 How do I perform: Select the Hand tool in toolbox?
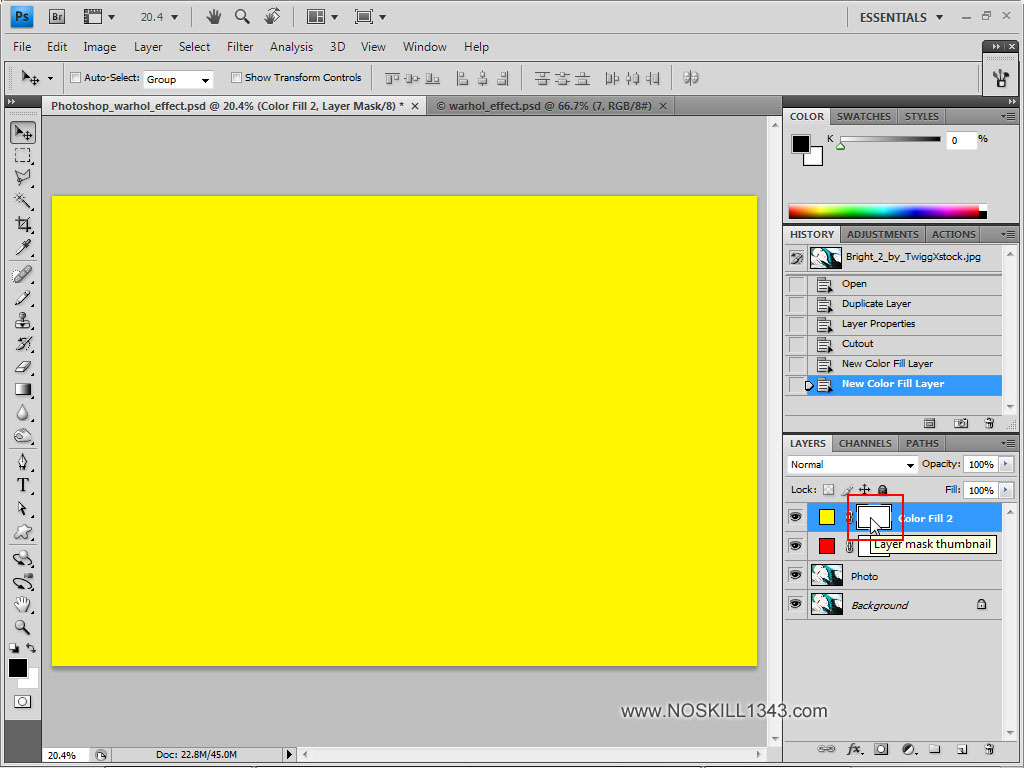[x=23, y=604]
